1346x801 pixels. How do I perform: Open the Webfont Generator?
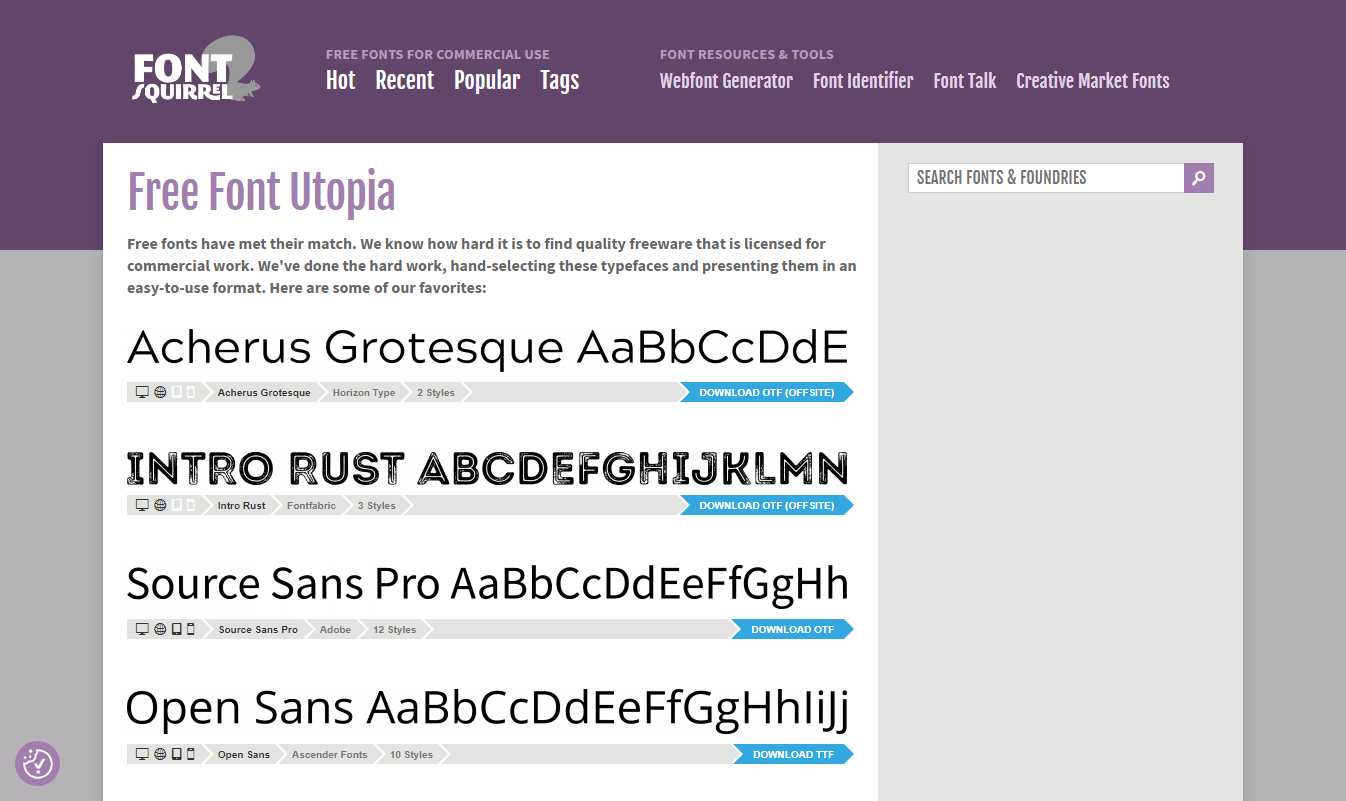pos(726,81)
